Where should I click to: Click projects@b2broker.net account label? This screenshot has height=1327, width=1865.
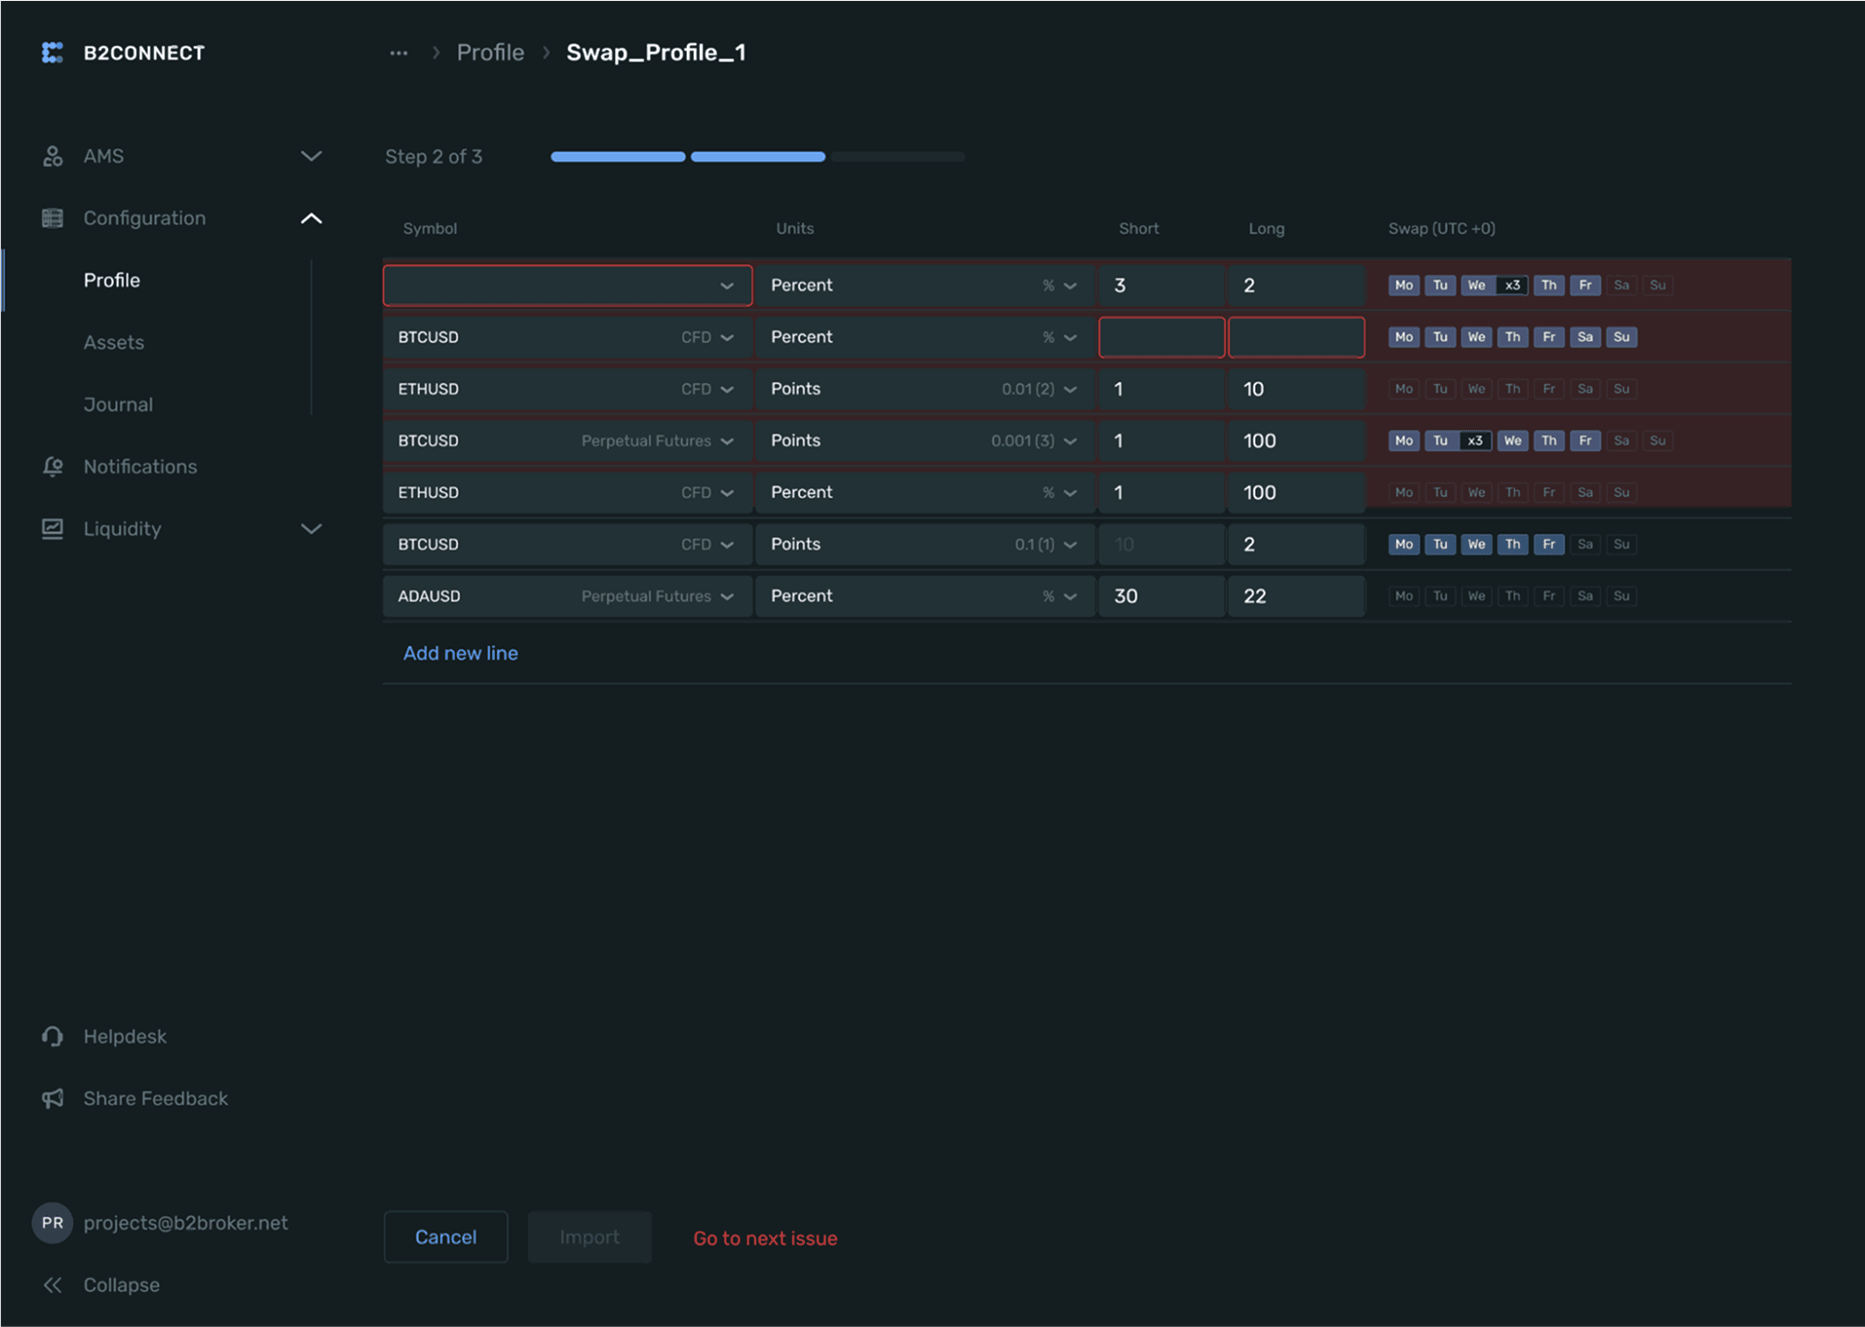click(186, 1222)
